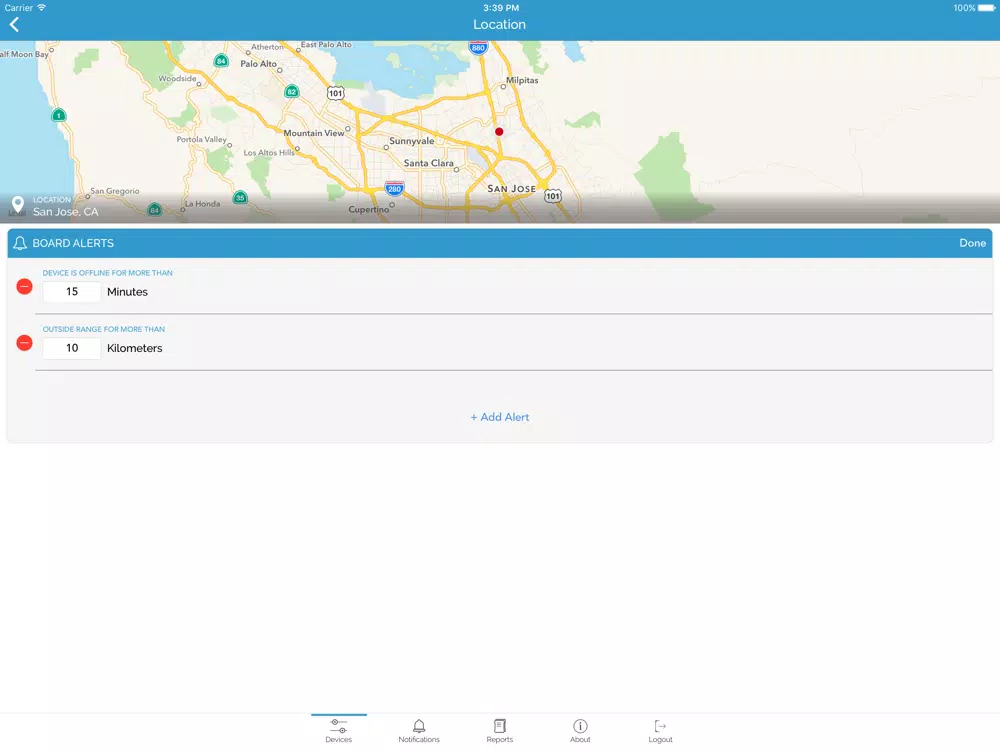Viewport: 1000px width, 750px height.
Task: Click the Board Alerts bell icon
Action: (20, 243)
